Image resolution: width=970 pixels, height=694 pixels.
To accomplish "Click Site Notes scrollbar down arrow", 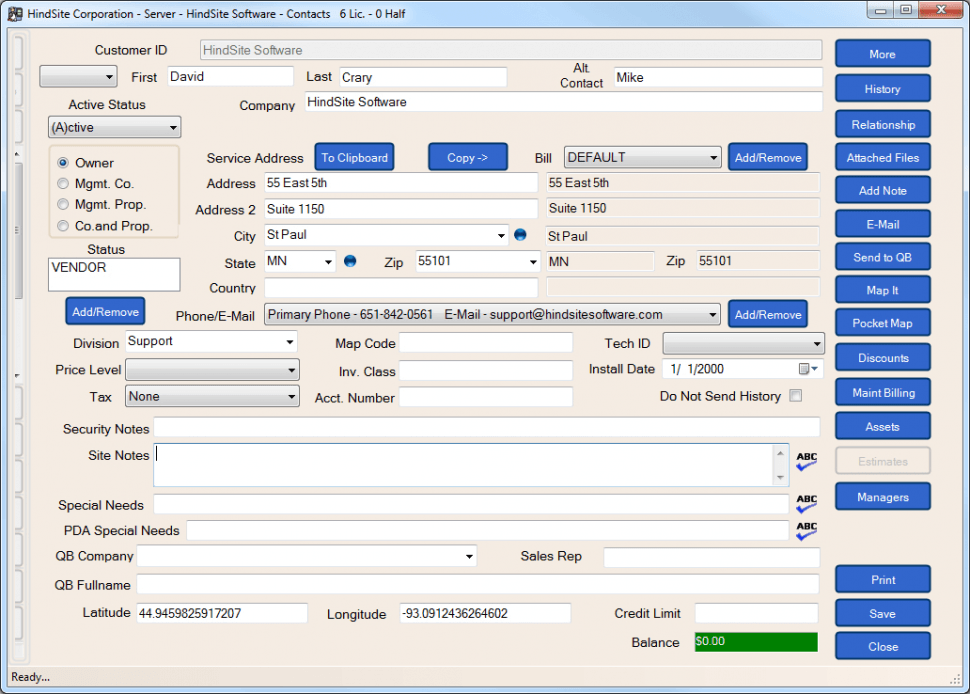I will pos(780,478).
